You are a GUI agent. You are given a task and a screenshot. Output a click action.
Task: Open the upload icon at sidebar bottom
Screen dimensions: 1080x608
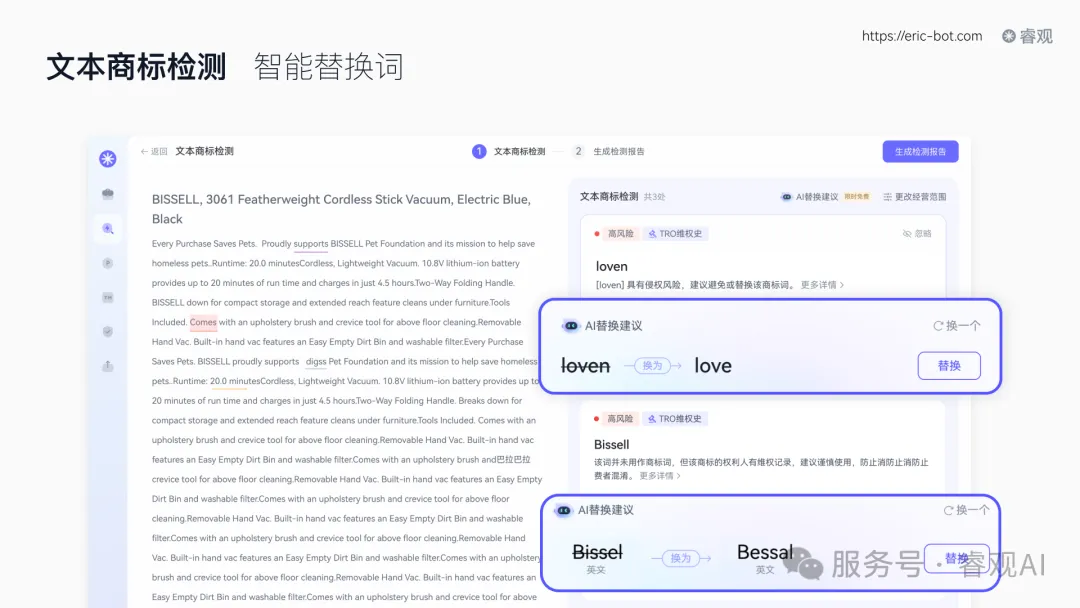tap(108, 366)
